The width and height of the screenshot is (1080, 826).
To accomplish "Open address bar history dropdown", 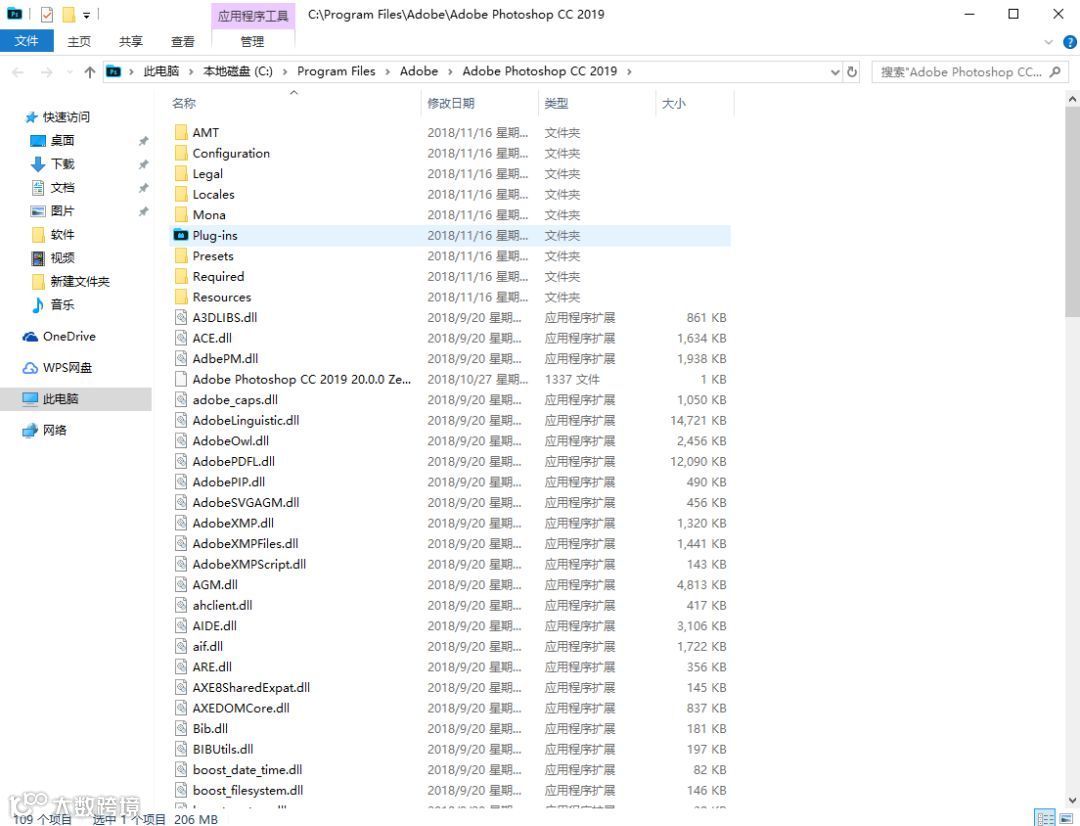I will (835, 72).
